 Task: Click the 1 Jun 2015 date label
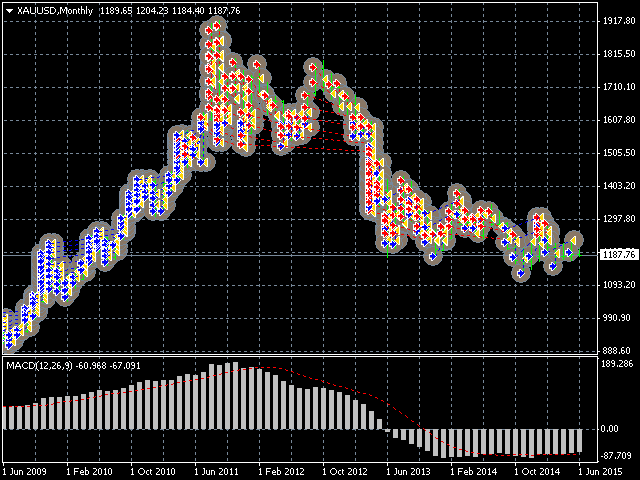600,472
